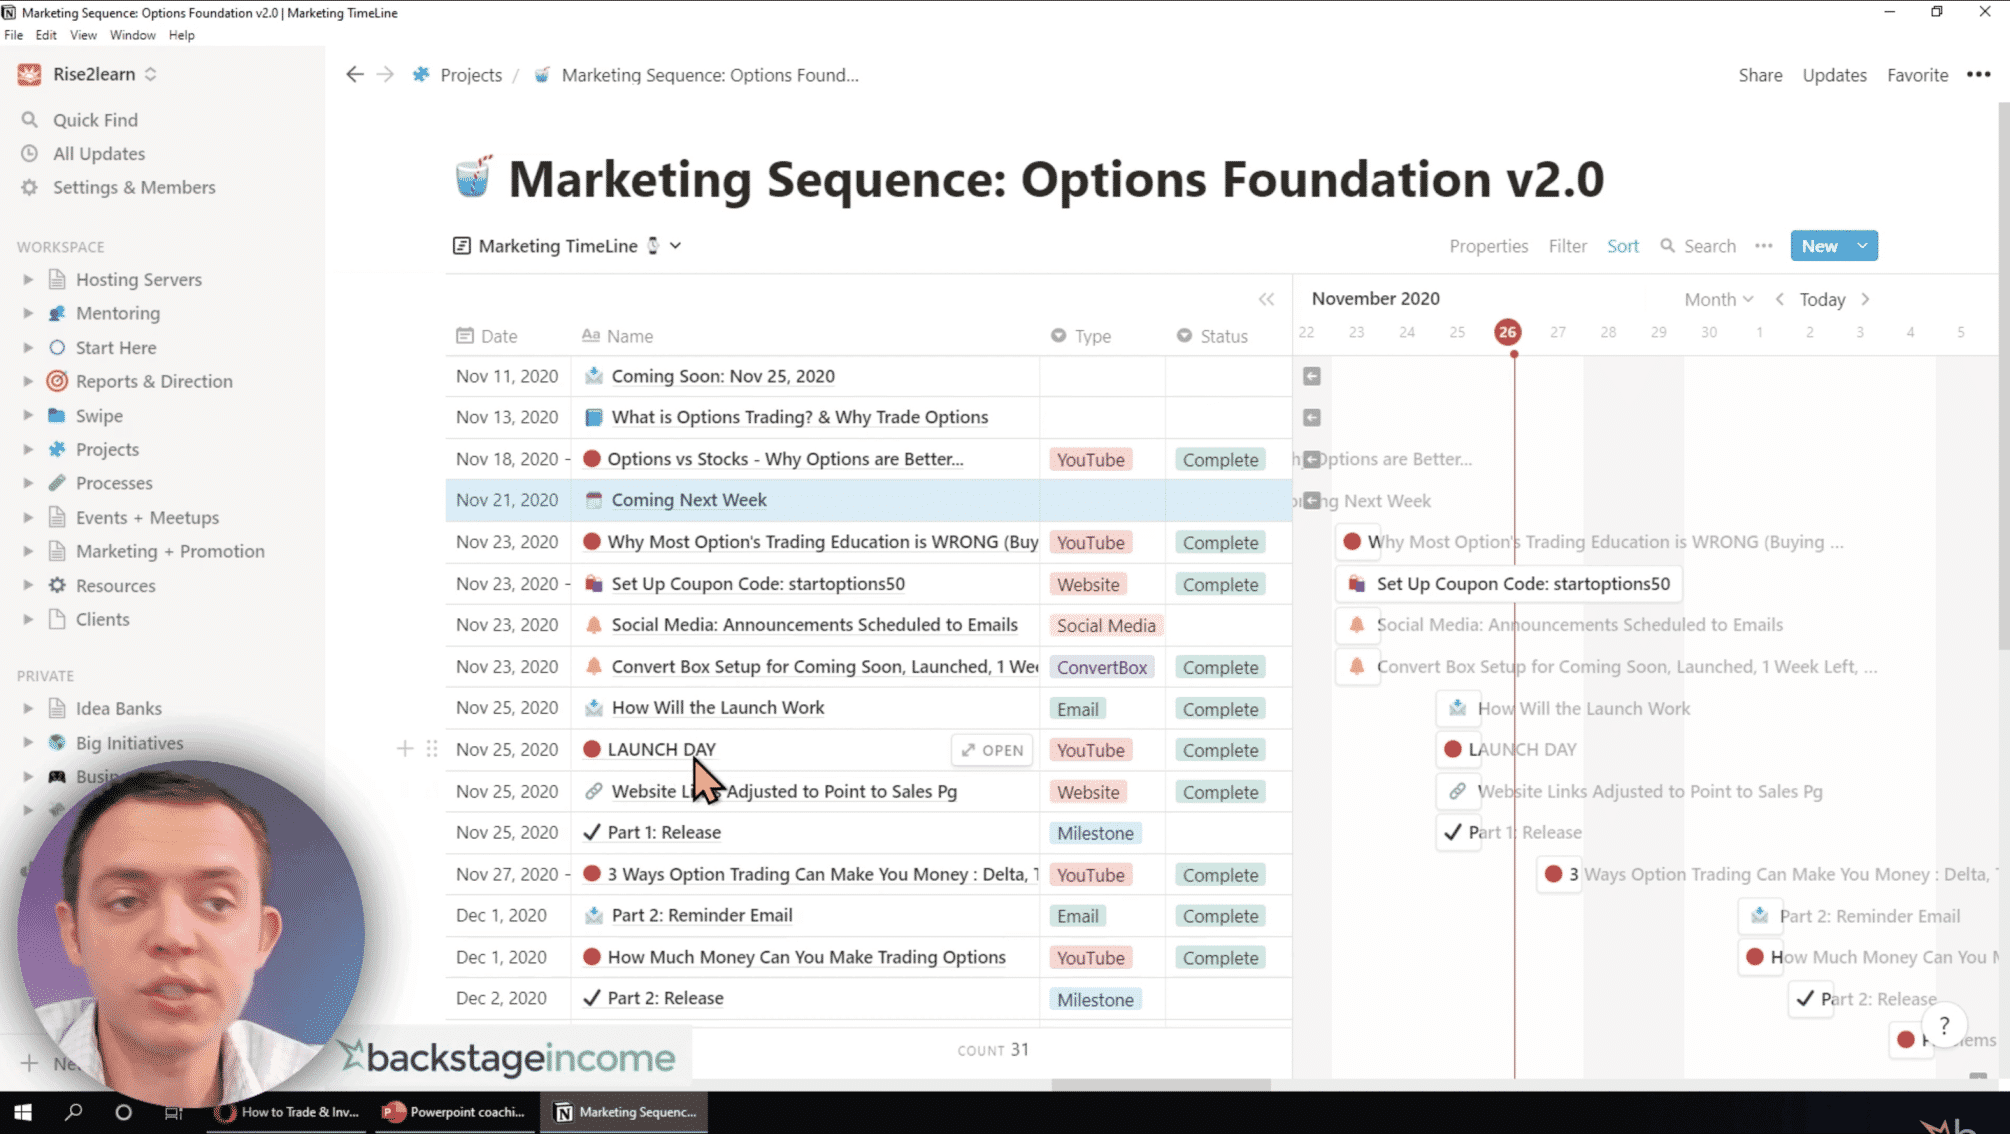Click ConvertBox type tag
The height and width of the screenshot is (1134, 2010).
pyautogui.click(x=1102, y=667)
